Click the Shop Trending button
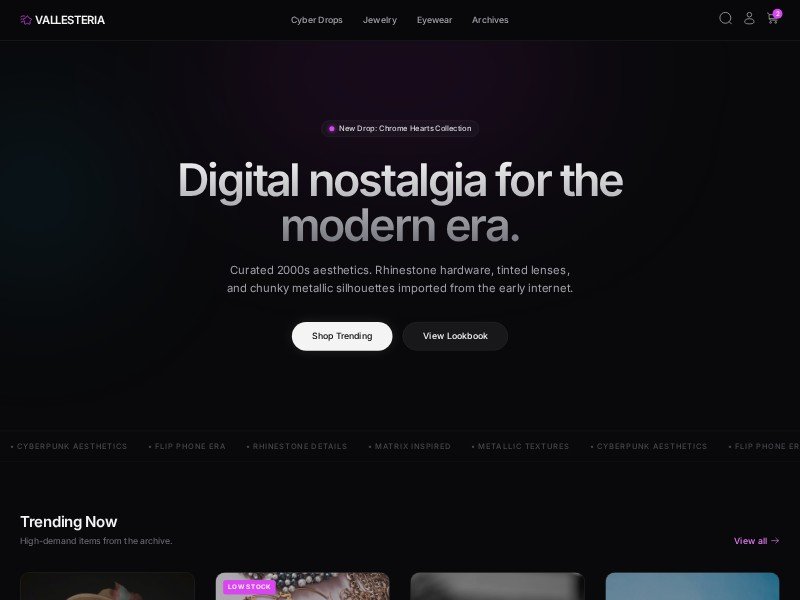 point(342,336)
